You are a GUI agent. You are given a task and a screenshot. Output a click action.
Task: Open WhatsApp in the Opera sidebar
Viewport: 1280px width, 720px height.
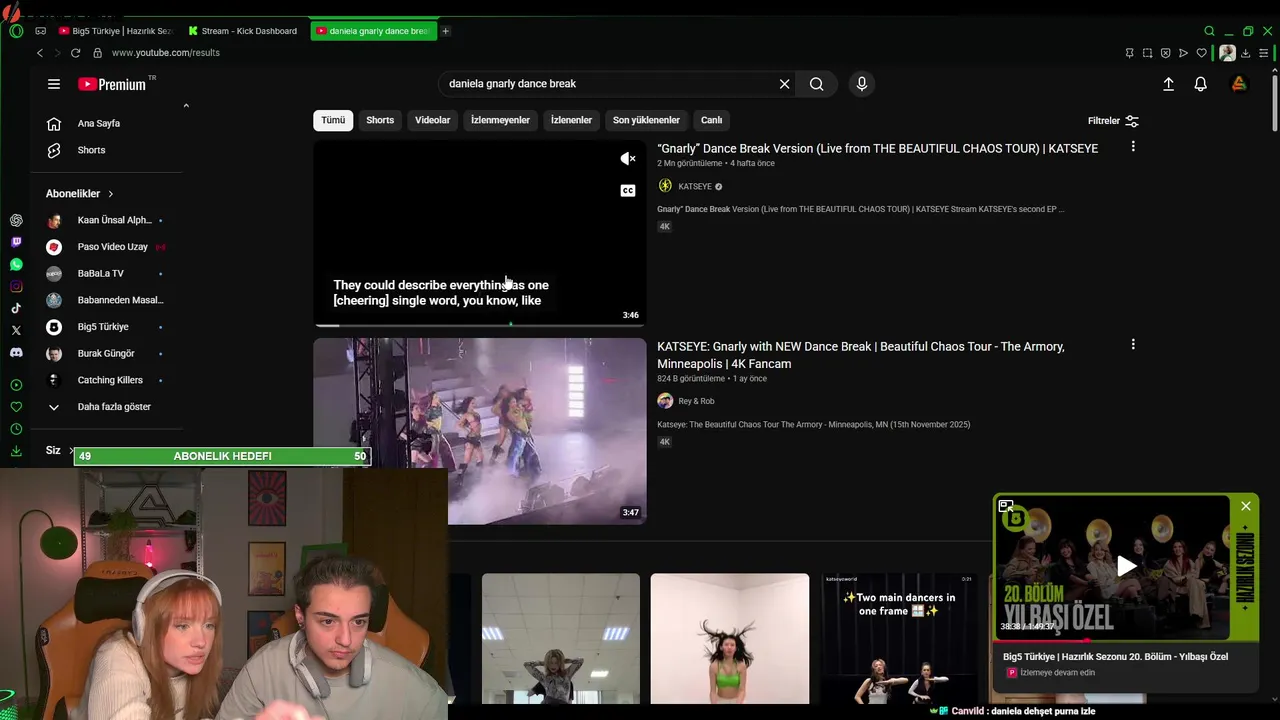click(16, 265)
